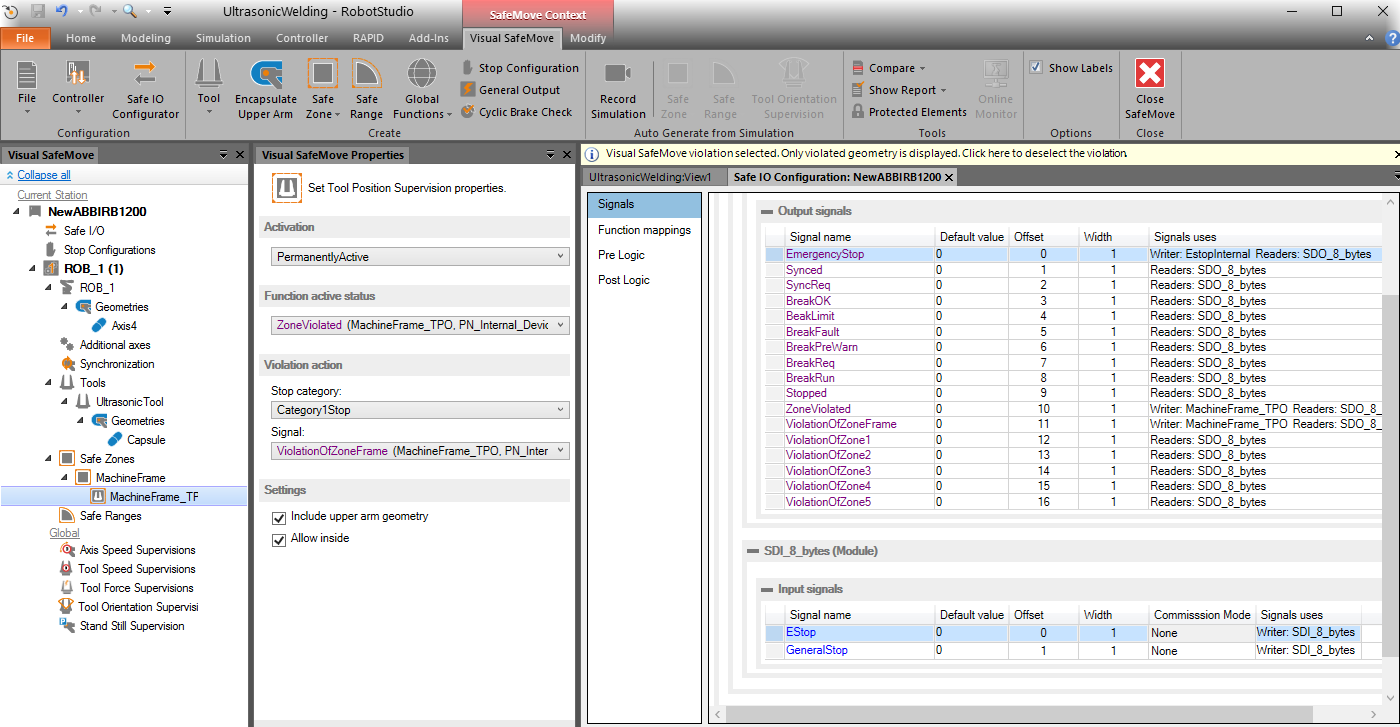Image resolution: width=1400 pixels, height=727 pixels.
Task: Open the Modify ribbon tab
Action: [x=588, y=38]
